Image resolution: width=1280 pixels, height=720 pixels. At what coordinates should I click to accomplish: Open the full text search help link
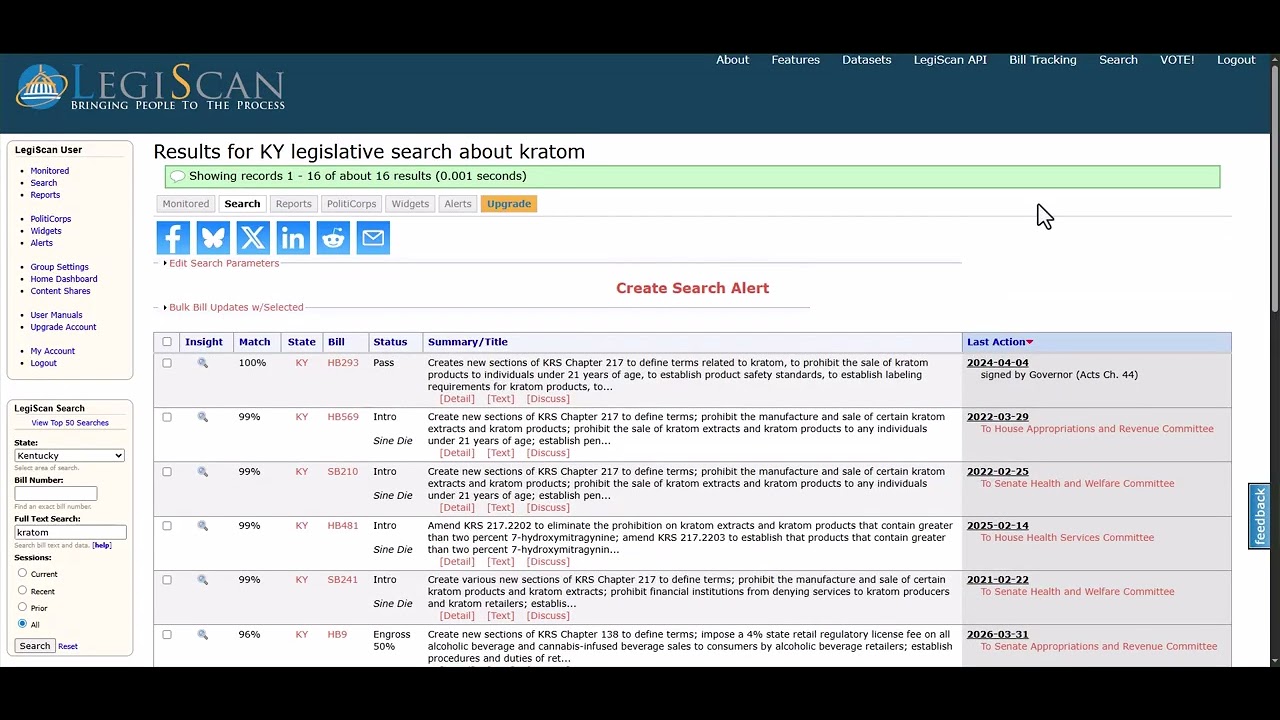[102, 546]
